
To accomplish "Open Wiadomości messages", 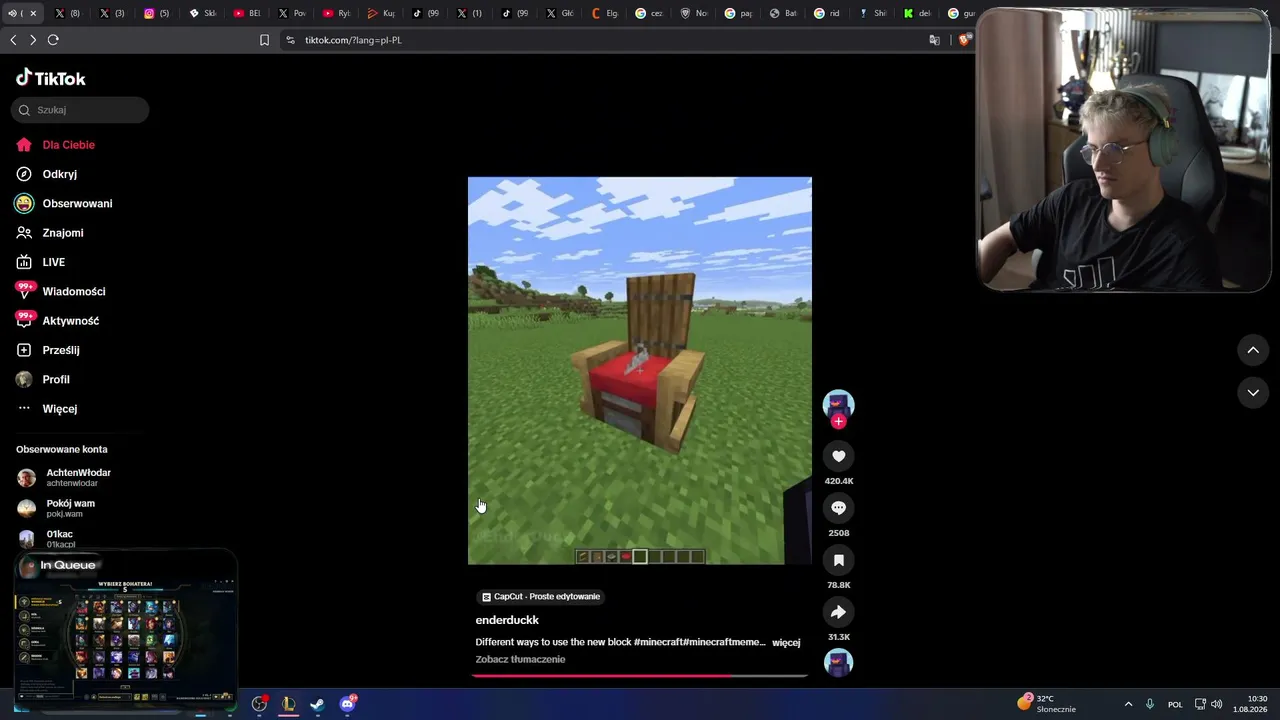I will click(73, 291).
